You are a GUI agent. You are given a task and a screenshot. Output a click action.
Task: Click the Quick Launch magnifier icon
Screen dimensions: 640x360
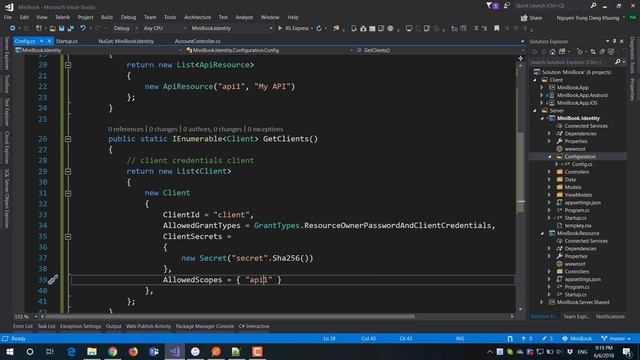point(593,6)
